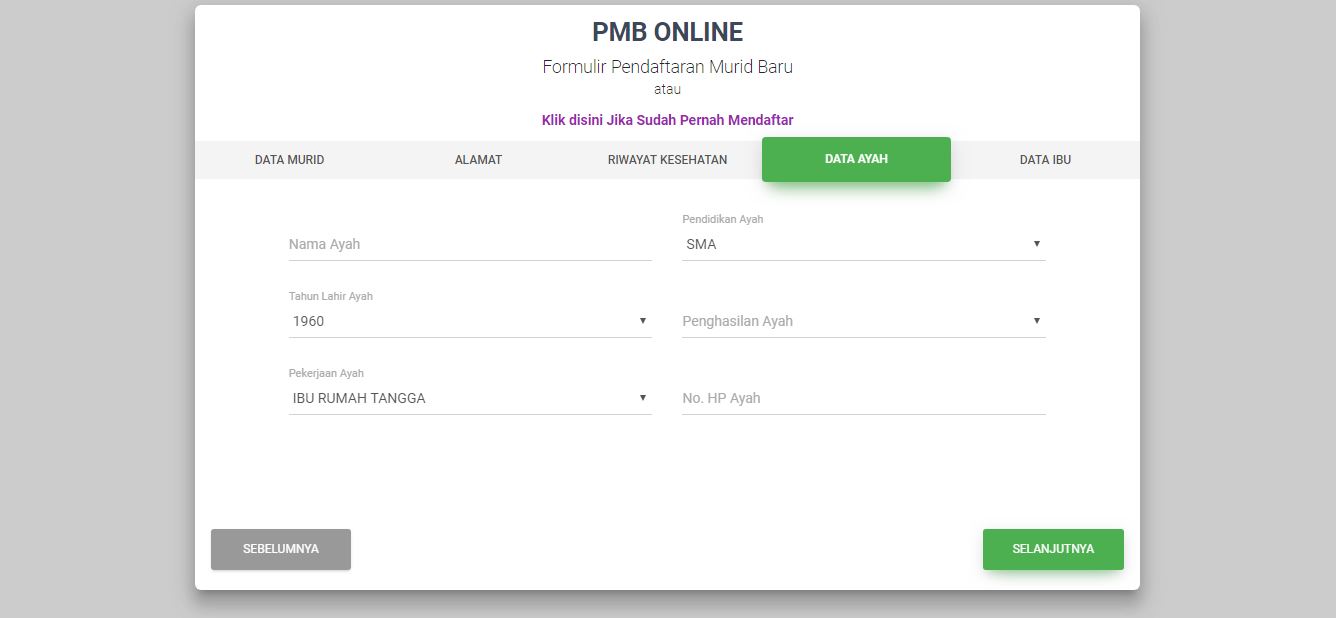Select the Data Ayah tab
The image size is (1336, 618).
tap(856, 159)
